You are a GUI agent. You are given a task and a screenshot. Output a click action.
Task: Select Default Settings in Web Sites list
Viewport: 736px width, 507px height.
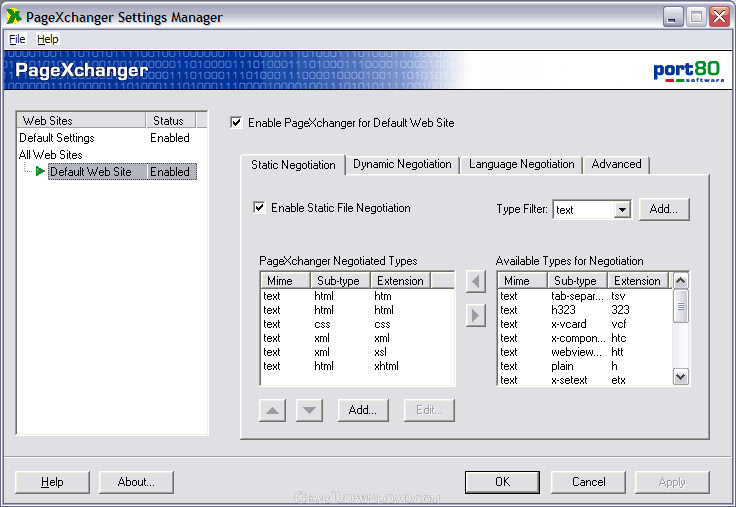pyautogui.click(x=107, y=138)
